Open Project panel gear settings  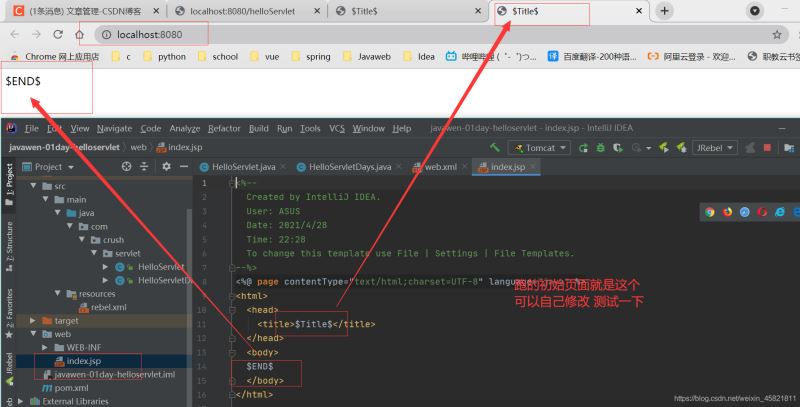click(166, 166)
